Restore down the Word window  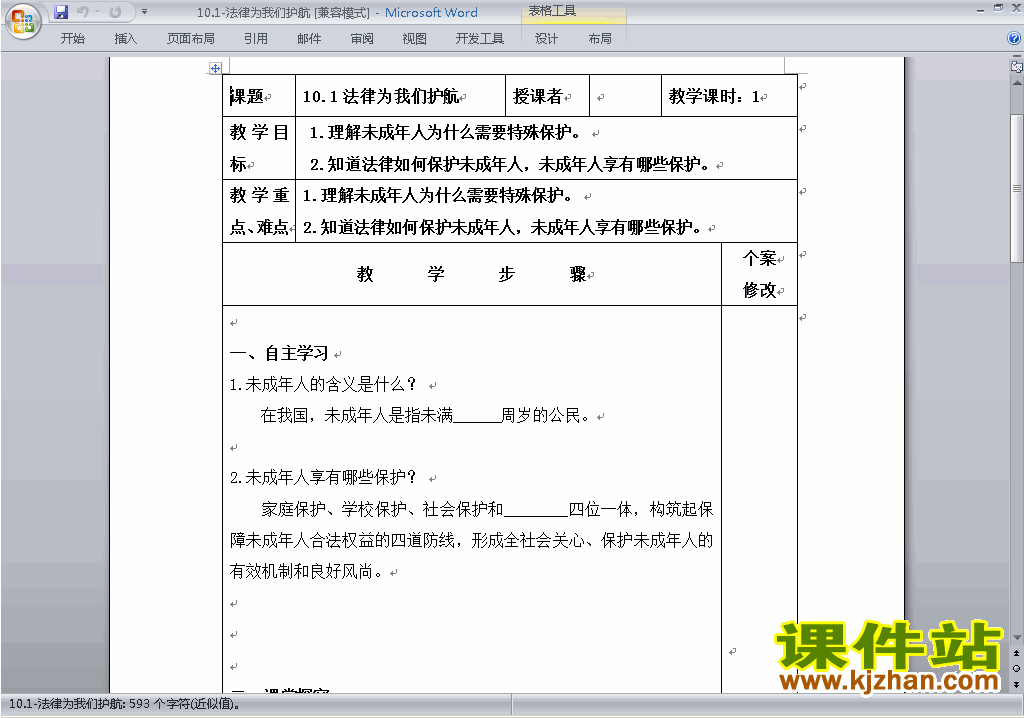(x=998, y=8)
